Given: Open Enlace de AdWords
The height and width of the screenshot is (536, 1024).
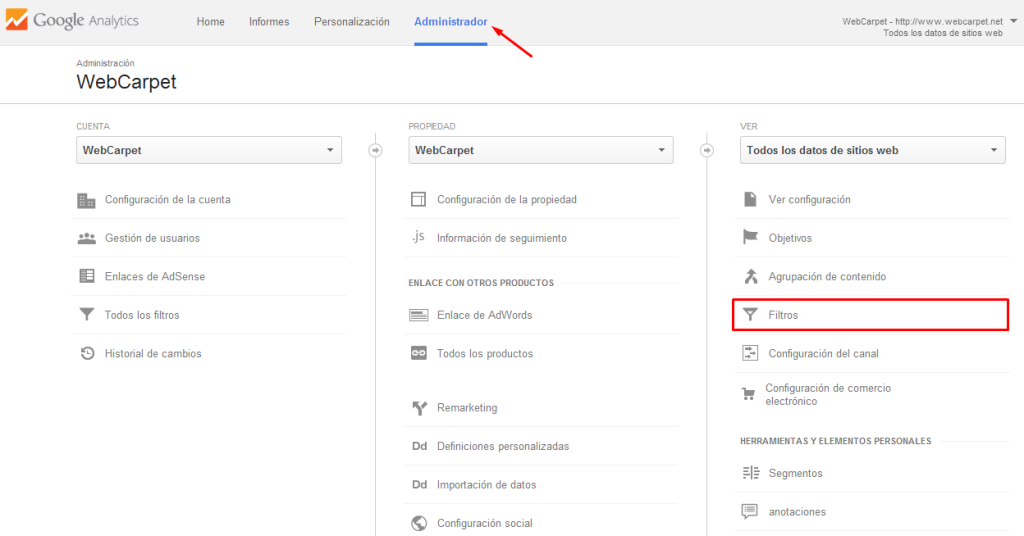Looking at the screenshot, I should (485, 315).
